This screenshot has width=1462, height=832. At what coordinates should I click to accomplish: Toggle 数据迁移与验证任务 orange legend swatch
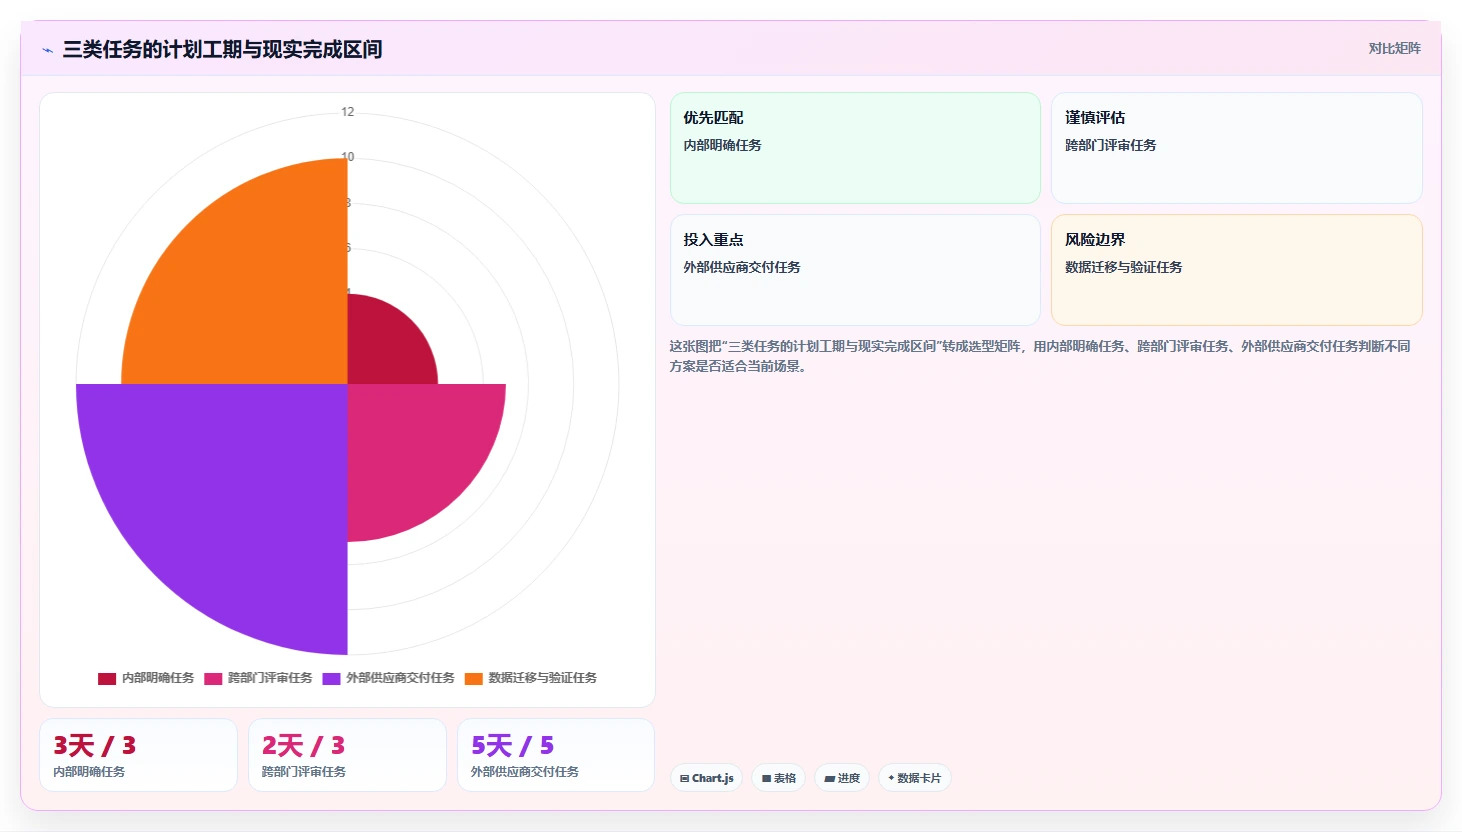[473, 678]
